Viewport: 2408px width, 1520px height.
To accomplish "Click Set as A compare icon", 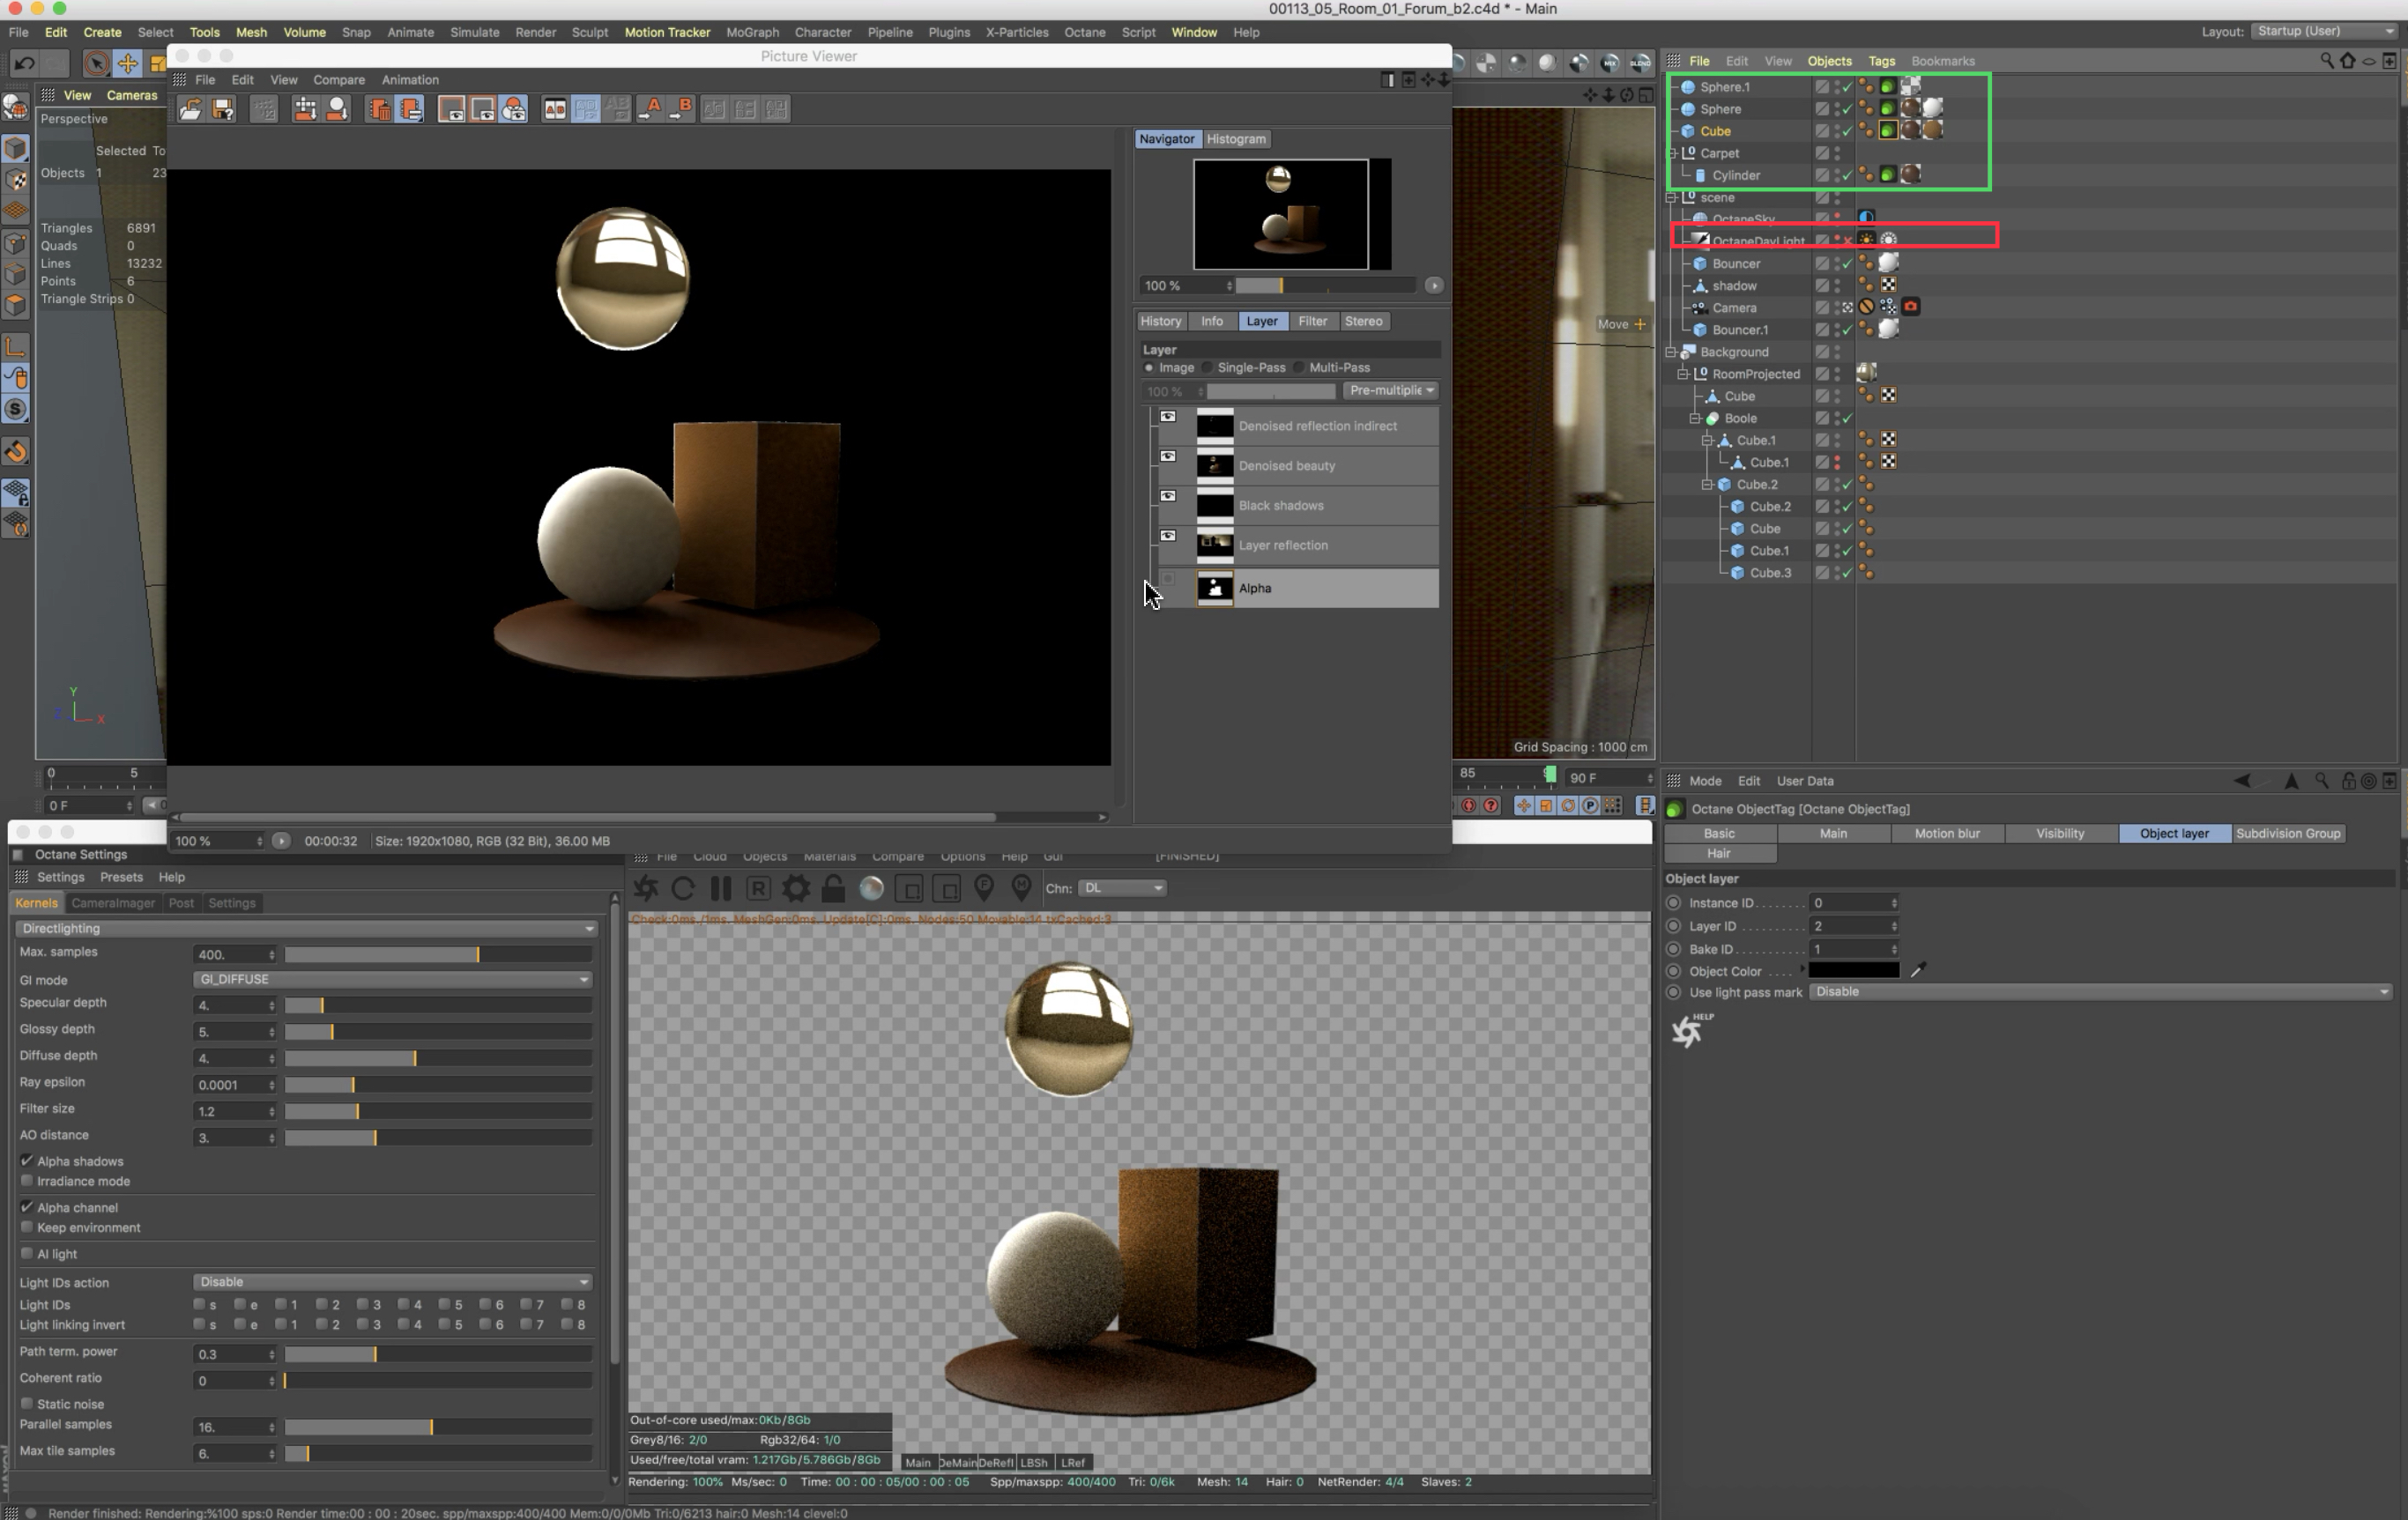I will click(x=650, y=109).
